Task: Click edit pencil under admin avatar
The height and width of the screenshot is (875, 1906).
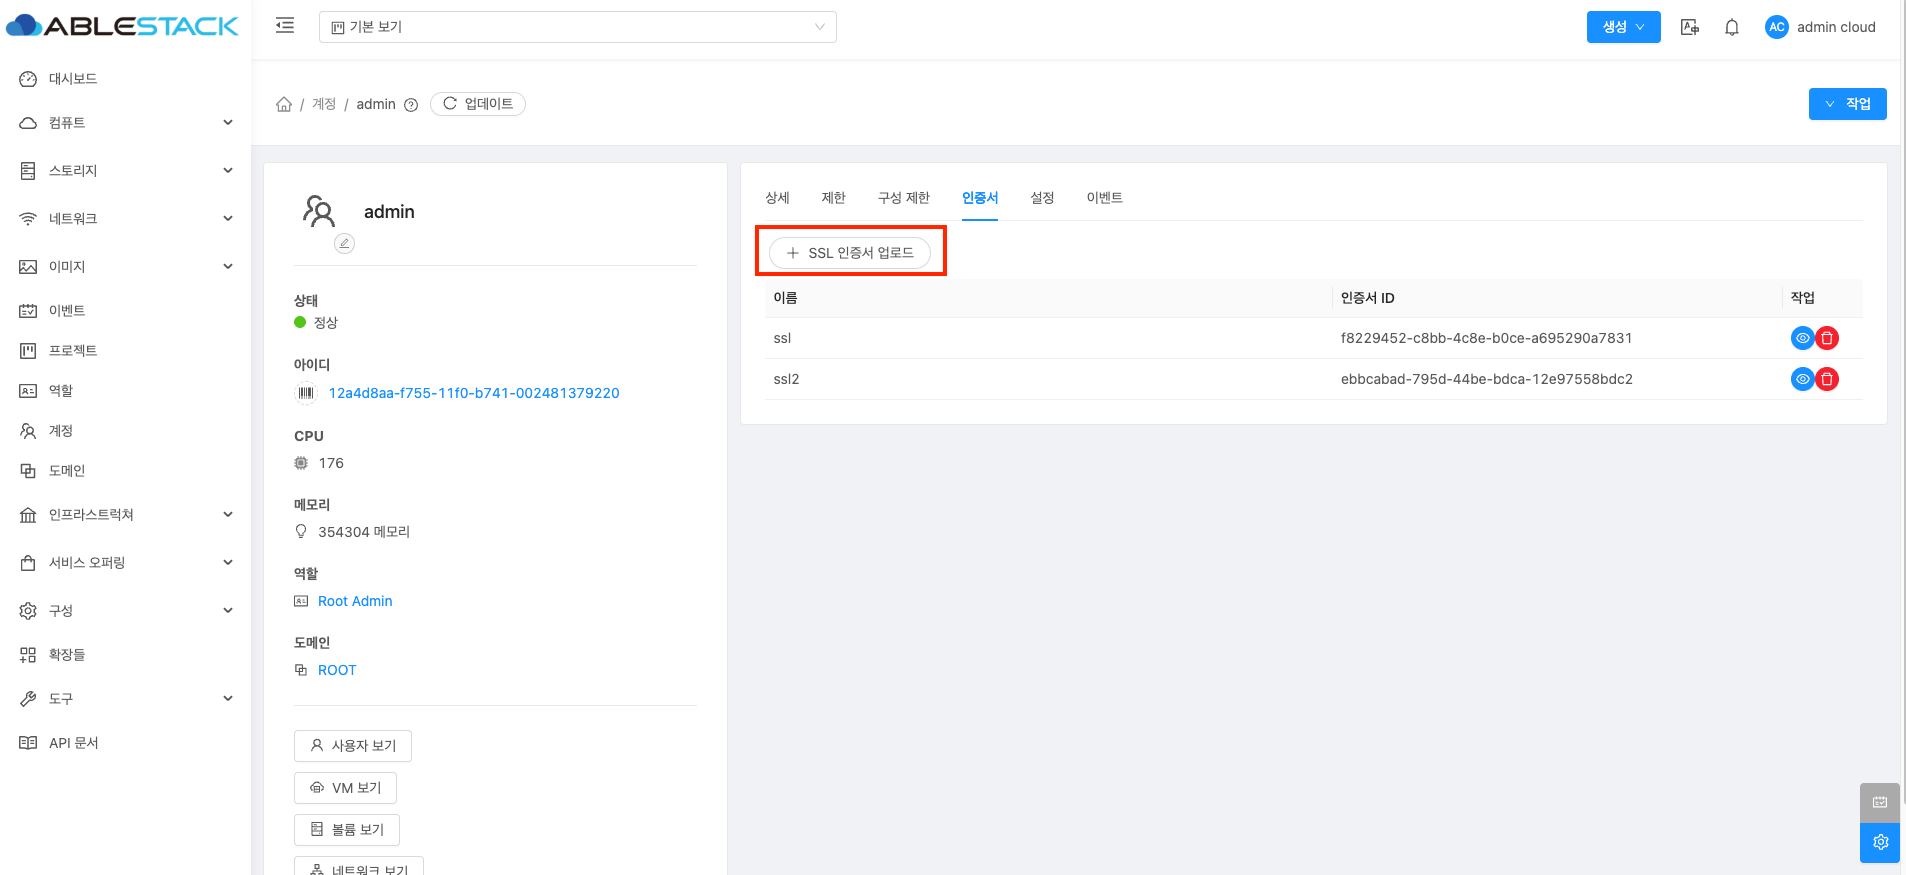Action: 344,243
